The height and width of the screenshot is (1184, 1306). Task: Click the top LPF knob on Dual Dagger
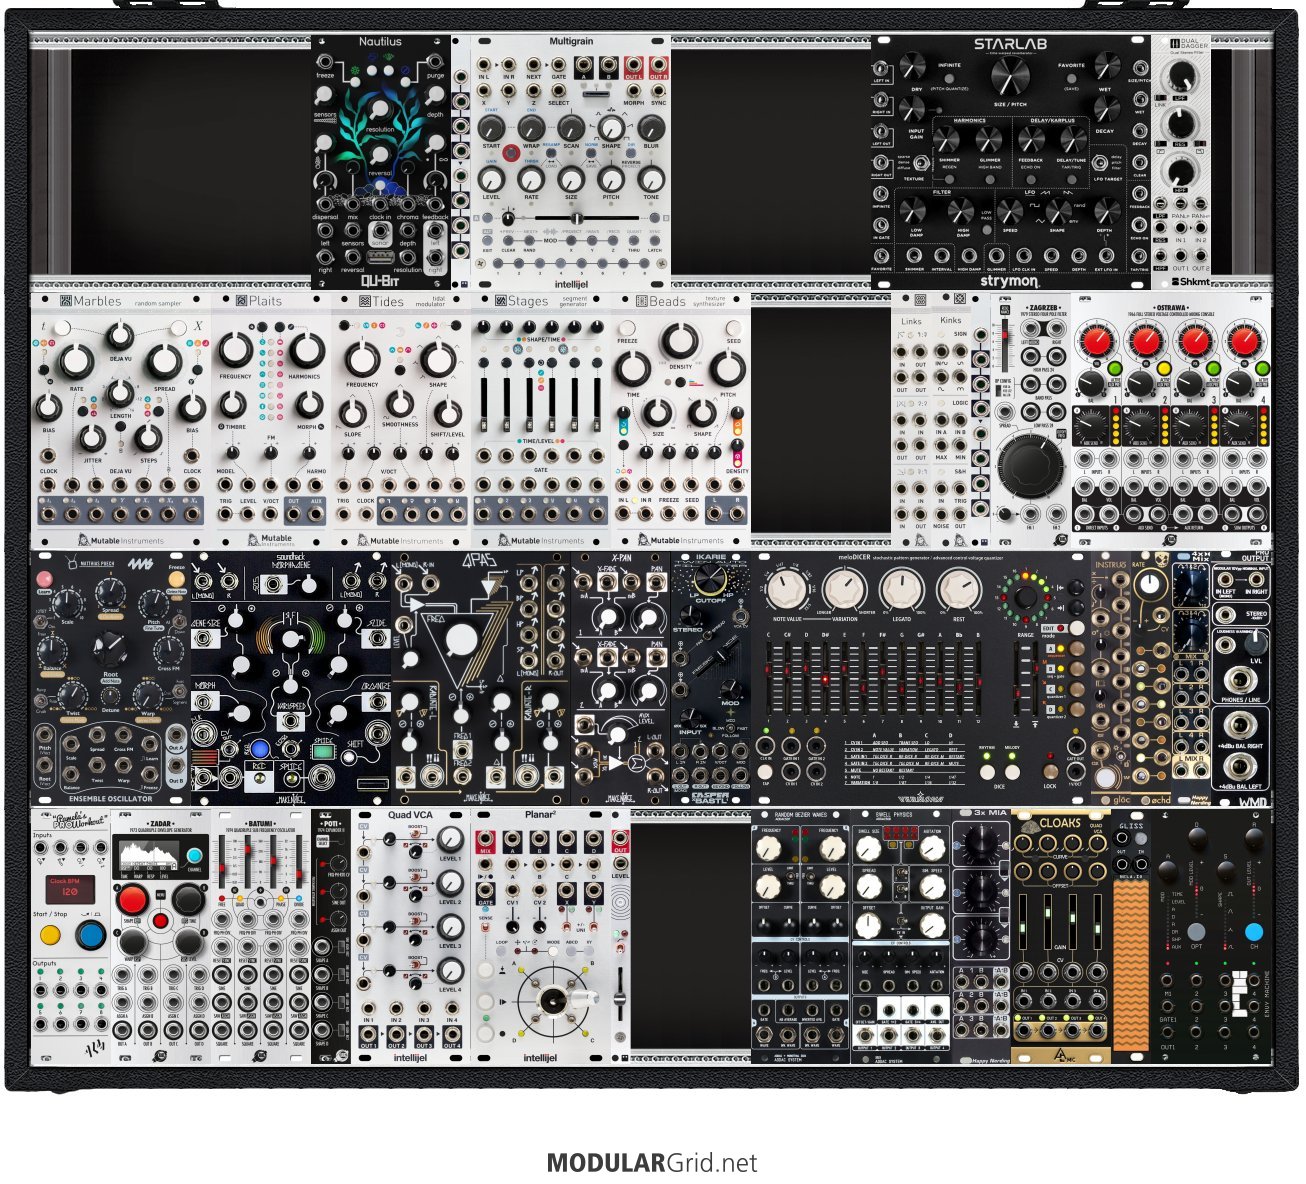(x=1181, y=76)
